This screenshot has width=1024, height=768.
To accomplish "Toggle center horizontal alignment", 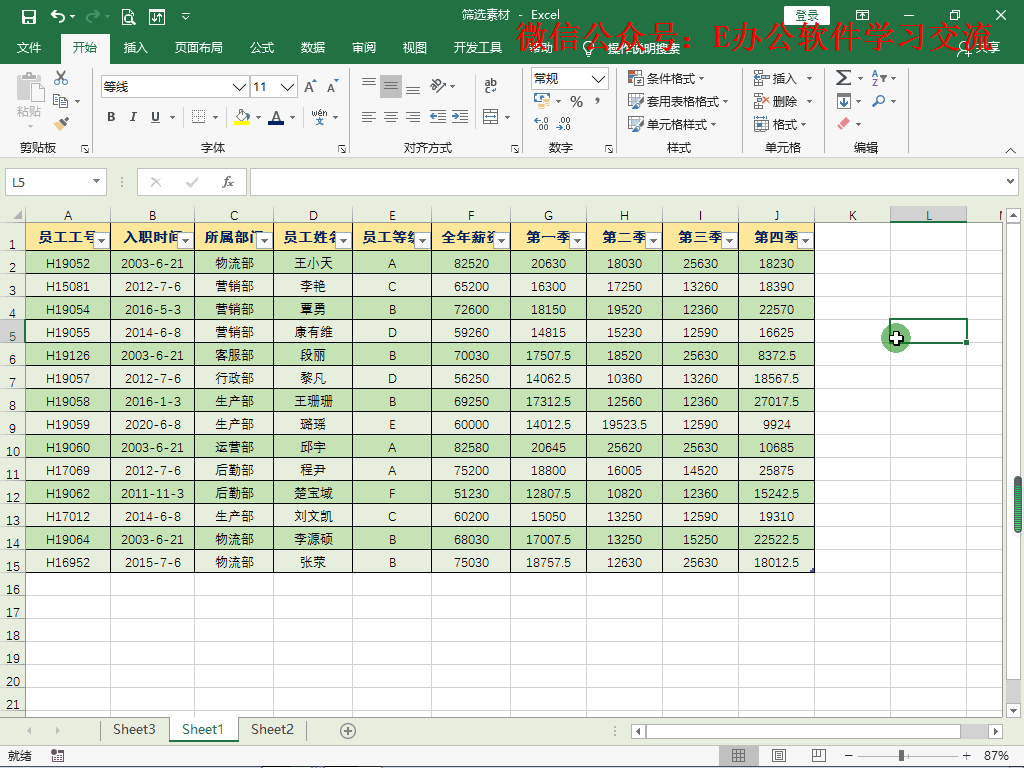I will [391, 117].
